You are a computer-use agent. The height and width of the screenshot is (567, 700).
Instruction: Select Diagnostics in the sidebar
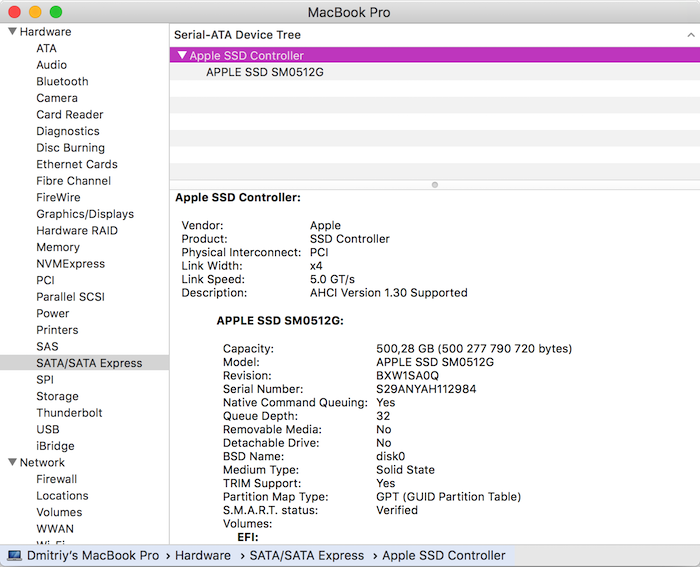68,131
